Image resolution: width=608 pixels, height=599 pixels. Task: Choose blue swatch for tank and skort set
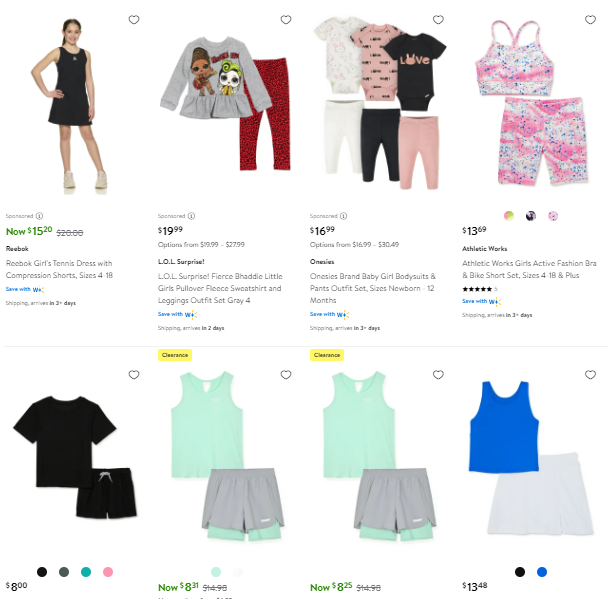[542, 572]
